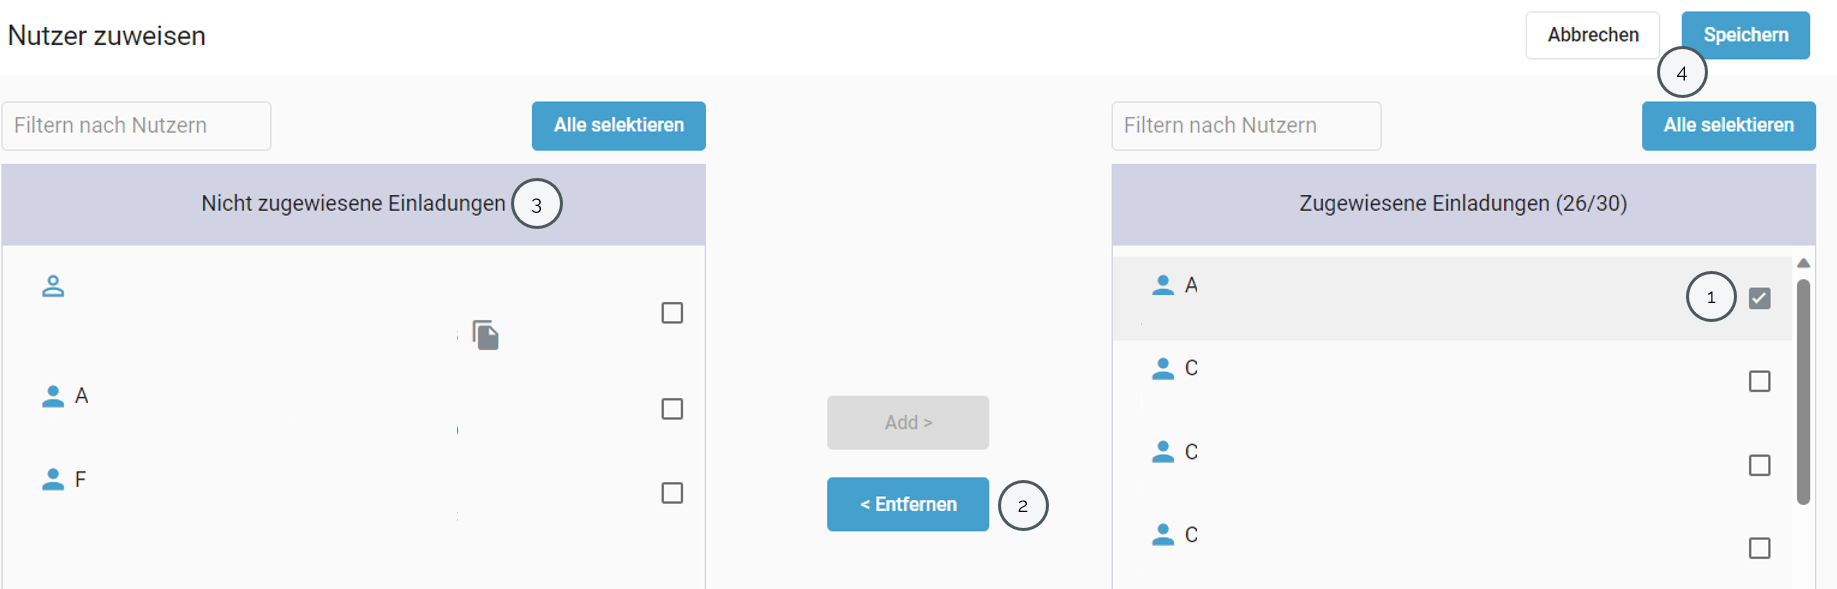Click user icon of third C in assigned list
The width and height of the screenshot is (1837, 589).
click(1163, 535)
